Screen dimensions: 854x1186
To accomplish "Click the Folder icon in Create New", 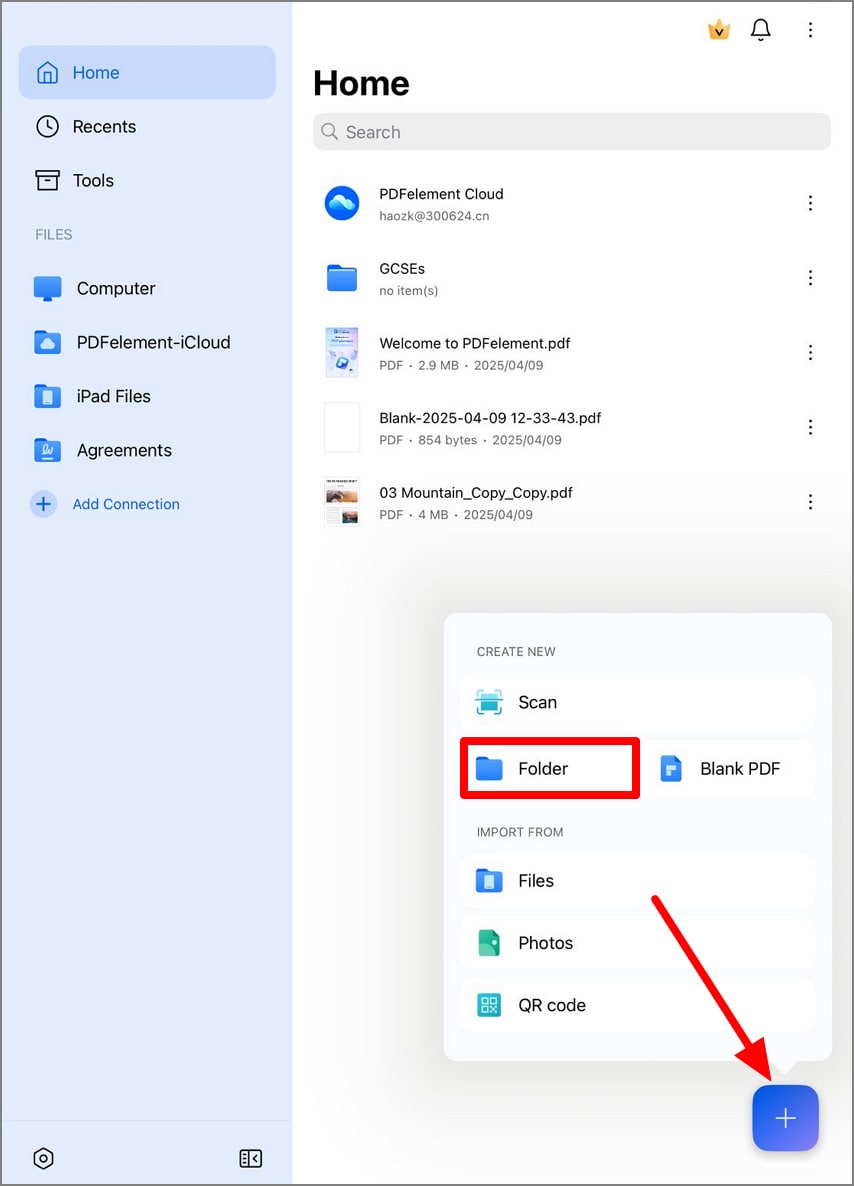I will (489, 768).
